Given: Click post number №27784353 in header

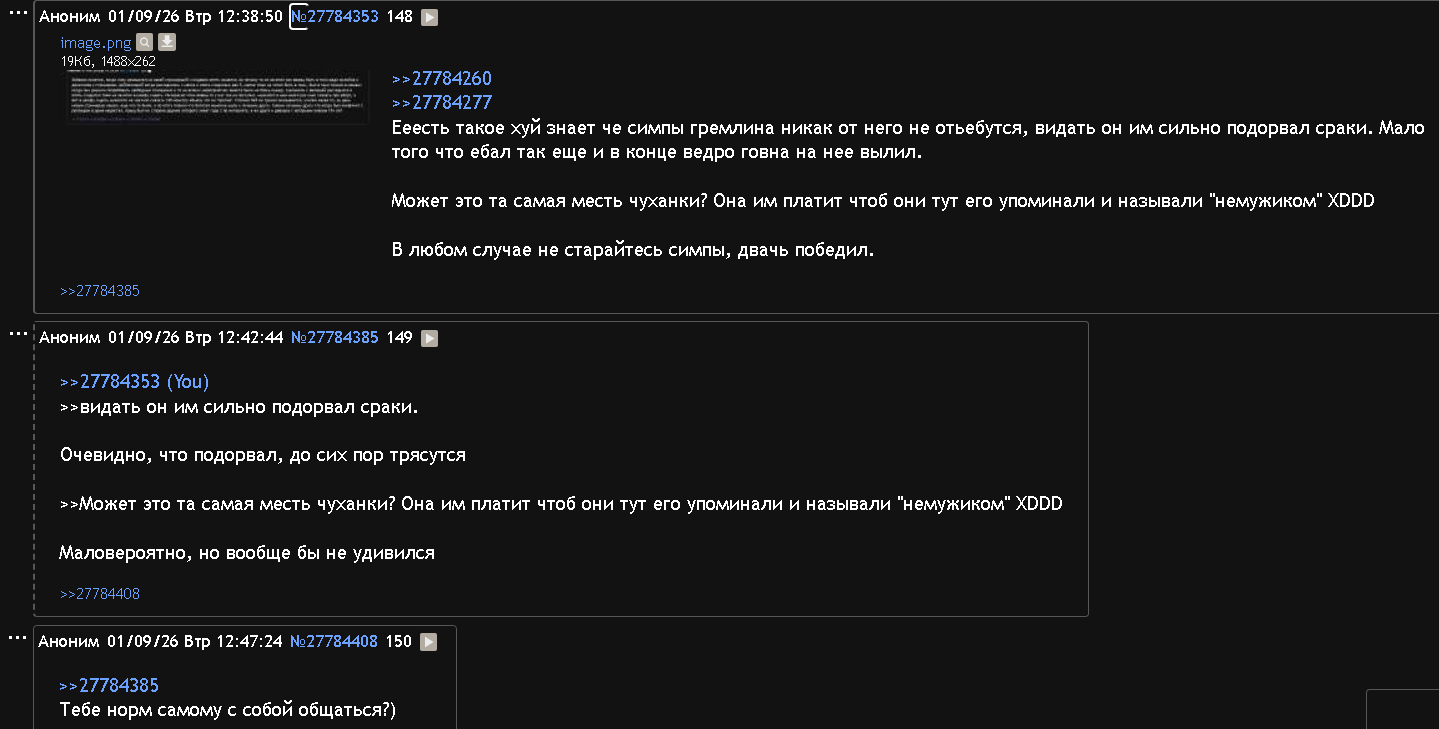Looking at the screenshot, I should coord(334,17).
